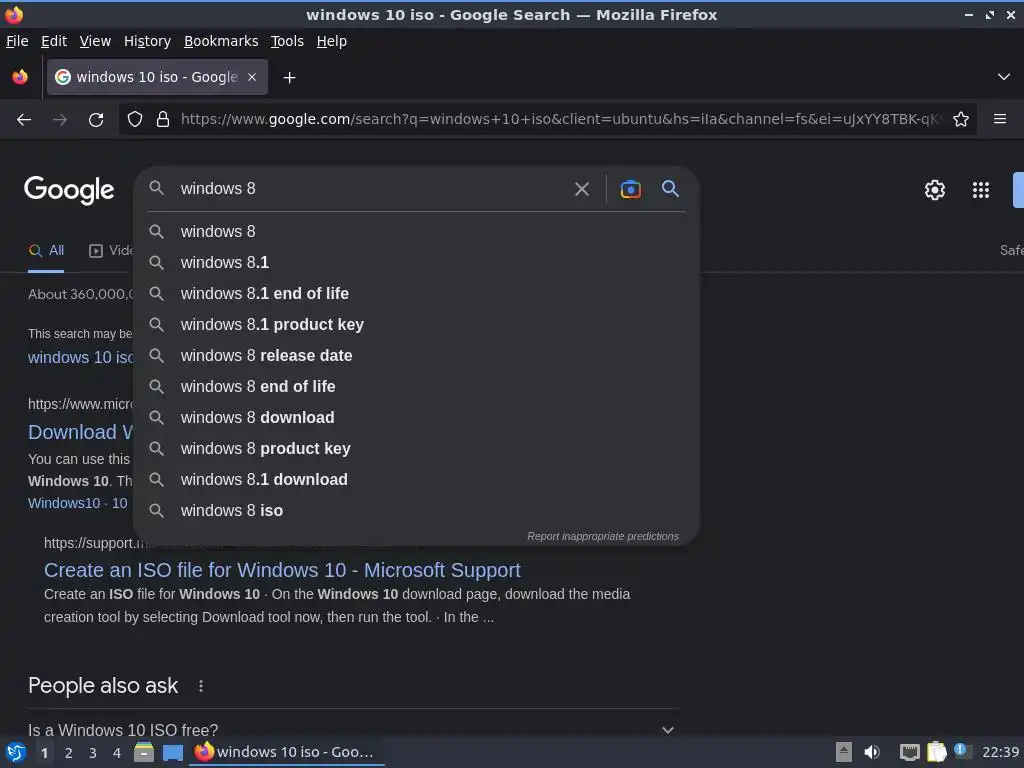This screenshot has height=768, width=1024.
Task: Expand 'Is a Windows 10 ISO free?'
Action: [x=353, y=730]
